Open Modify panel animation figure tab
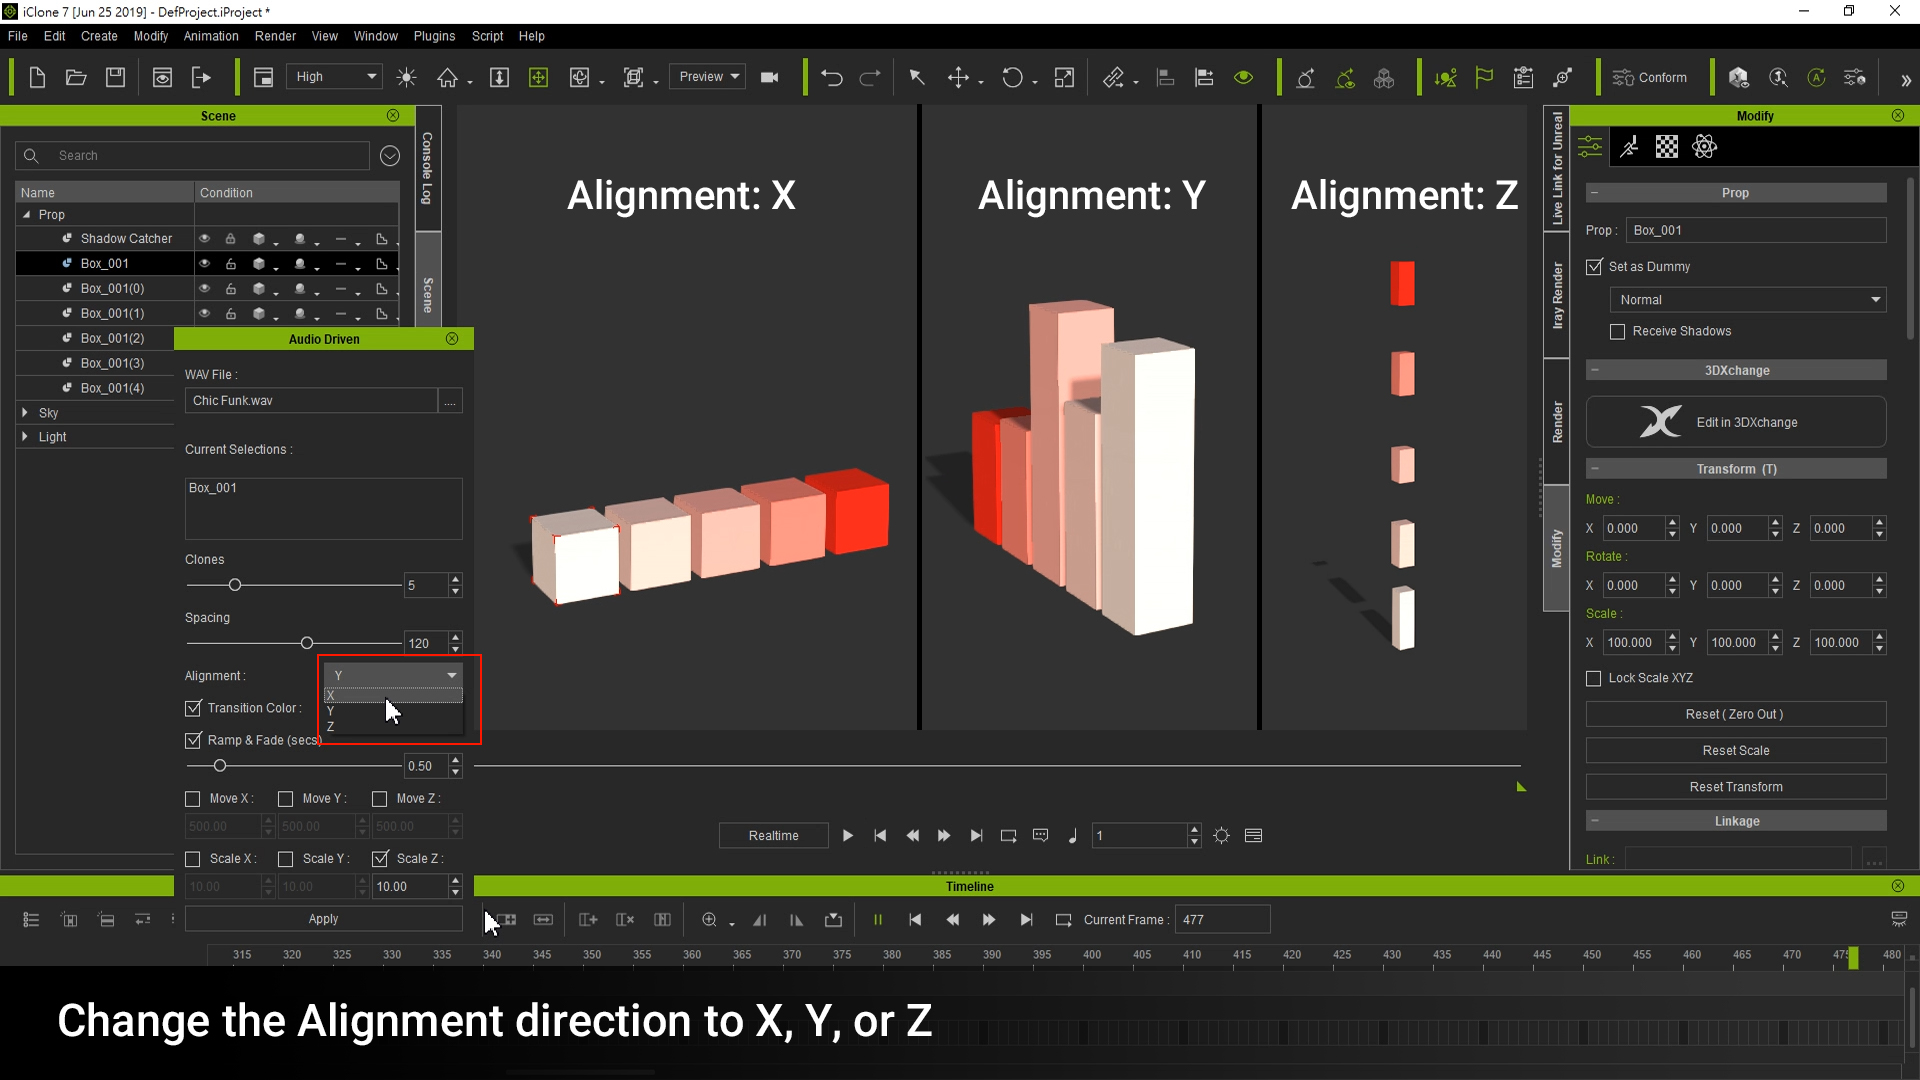The width and height of the screenshot is (1920, 1080). (x=1629, y=147)
